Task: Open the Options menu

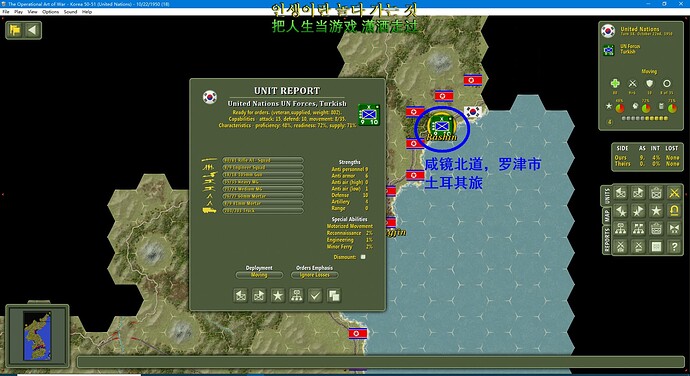Action: click(51, 12)
